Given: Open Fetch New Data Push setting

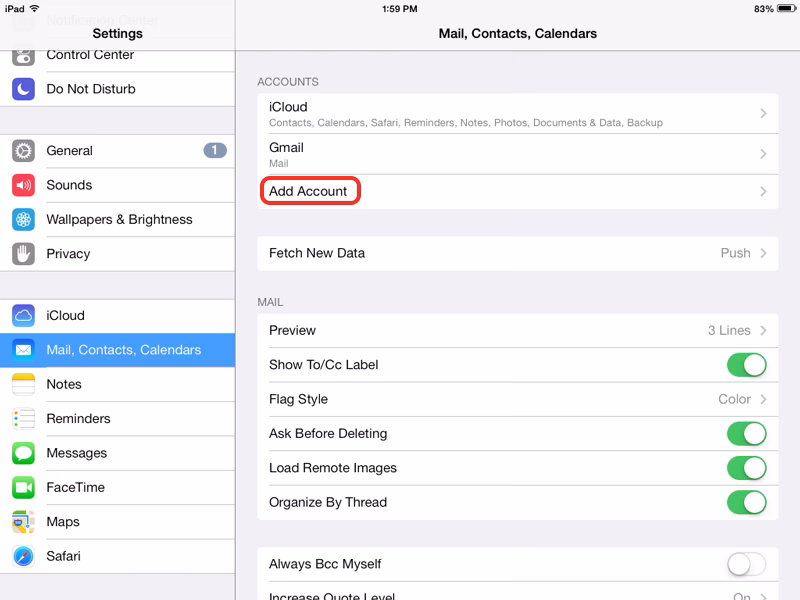Looking at the screenshot, I should point(517,253).
